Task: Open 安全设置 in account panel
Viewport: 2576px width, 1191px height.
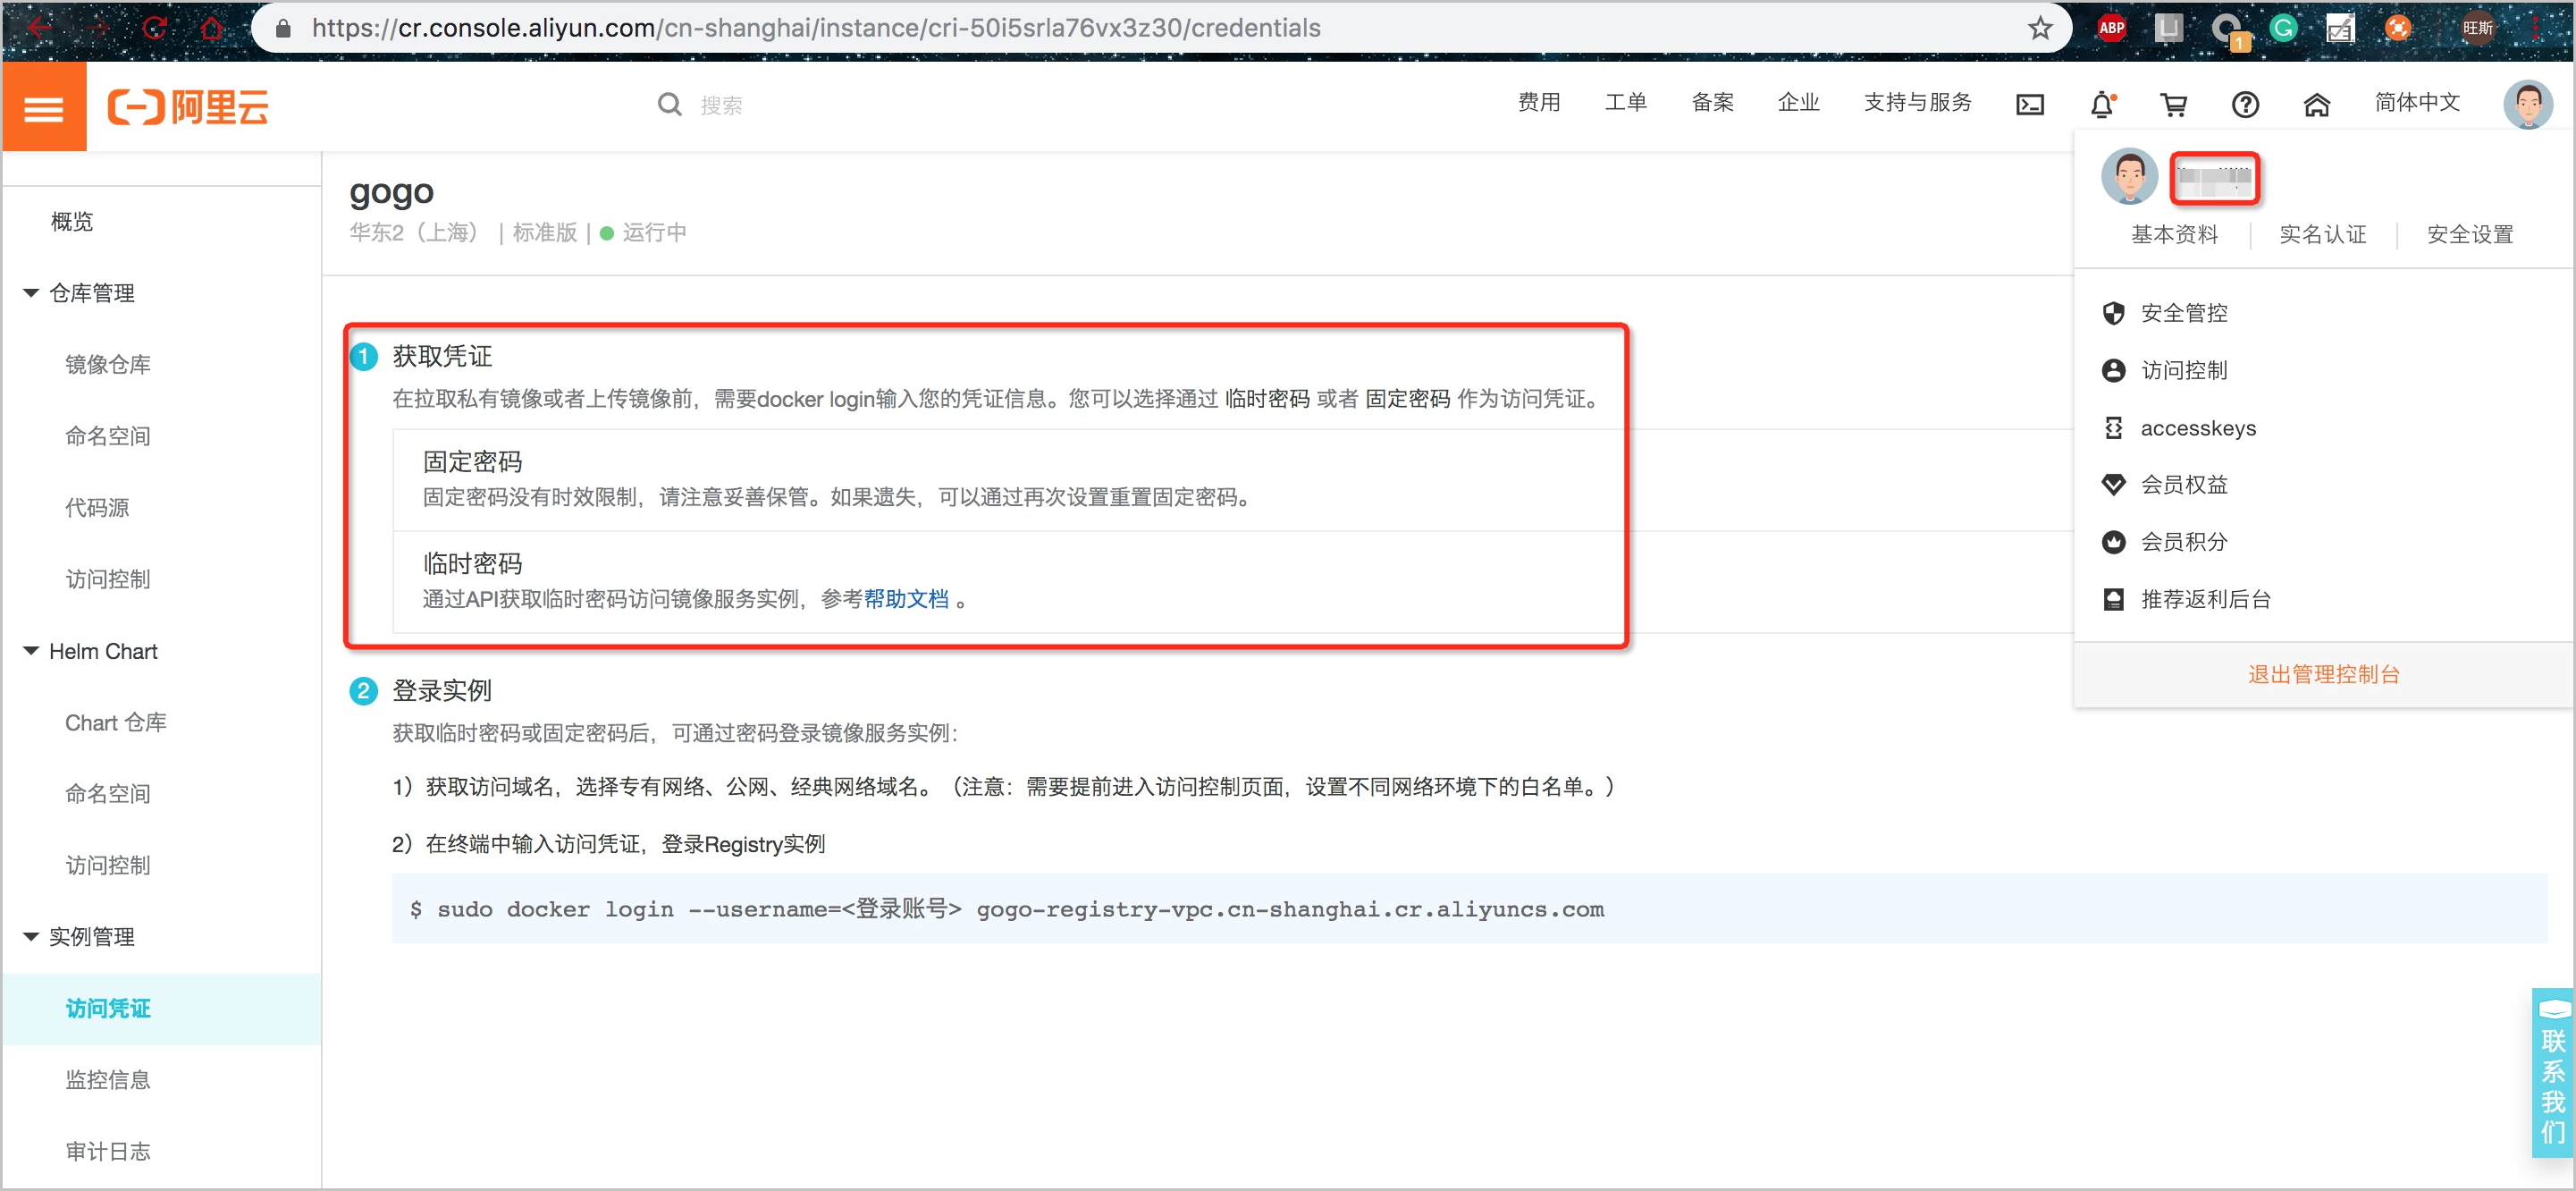Action: [2469, 235]
